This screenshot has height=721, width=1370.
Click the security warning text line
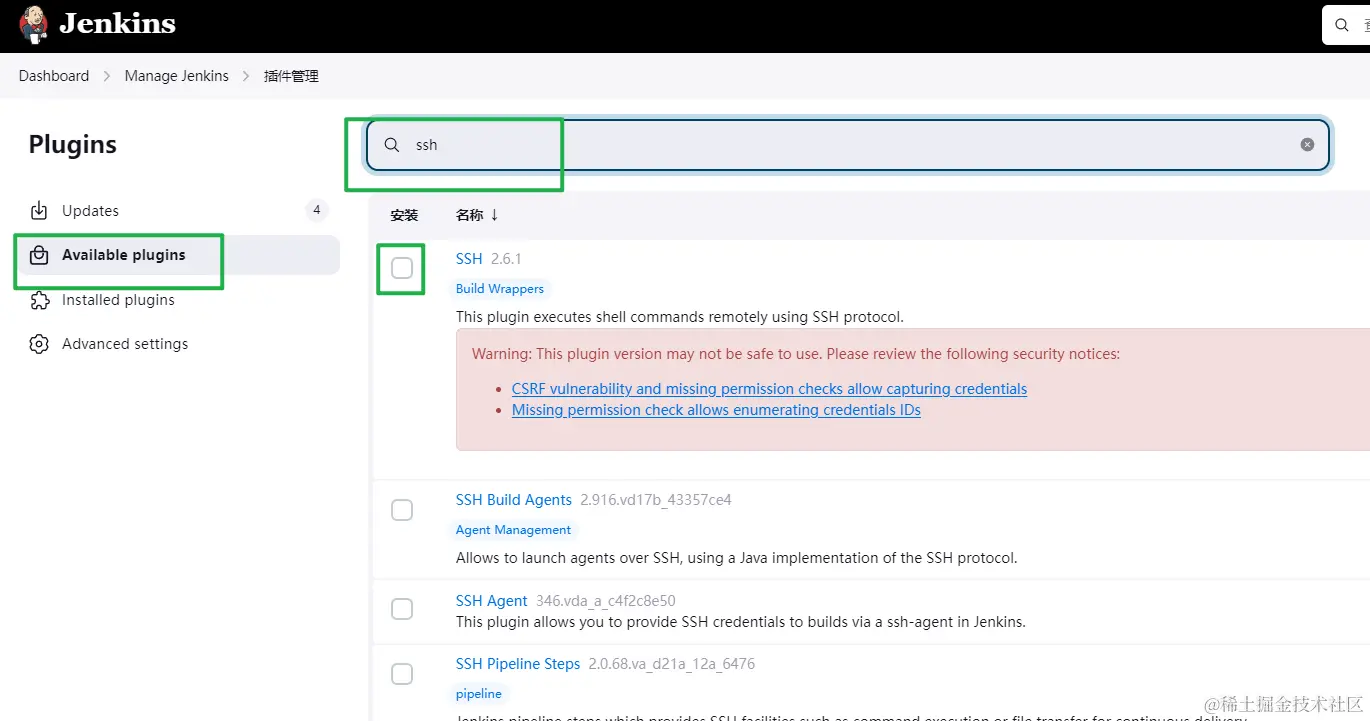[x=796, y=354]
